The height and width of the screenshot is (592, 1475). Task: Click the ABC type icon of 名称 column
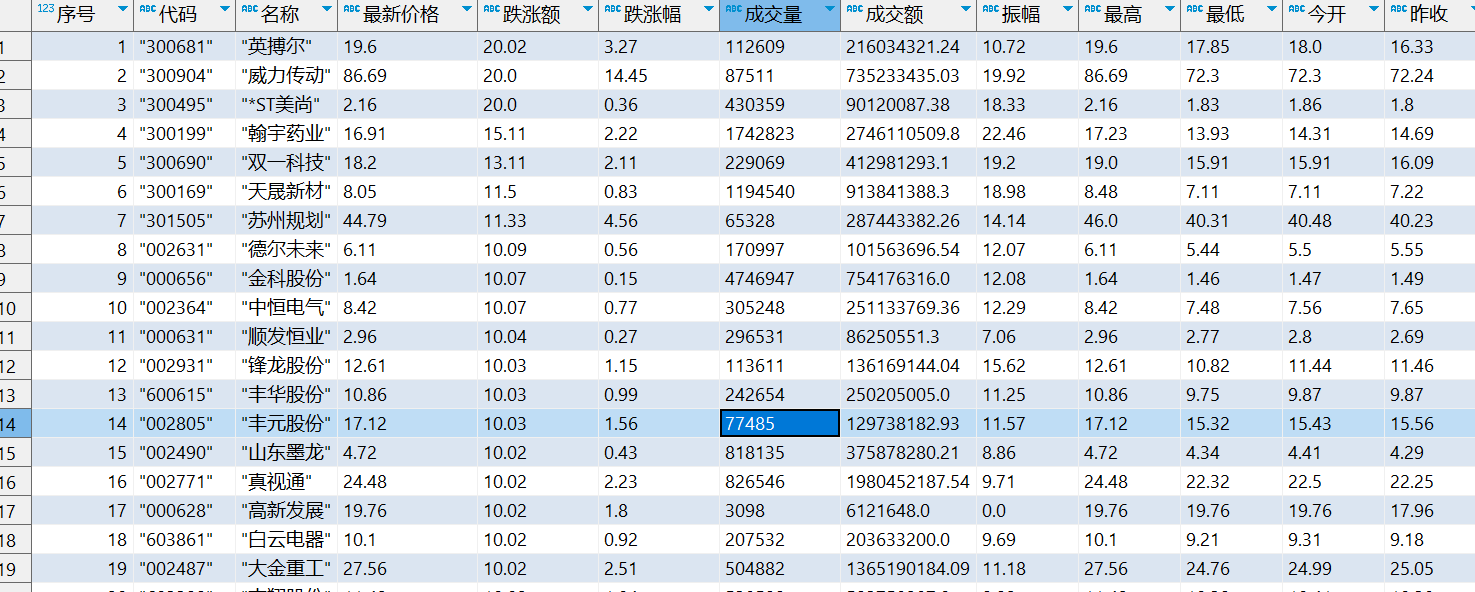[250, 9]
